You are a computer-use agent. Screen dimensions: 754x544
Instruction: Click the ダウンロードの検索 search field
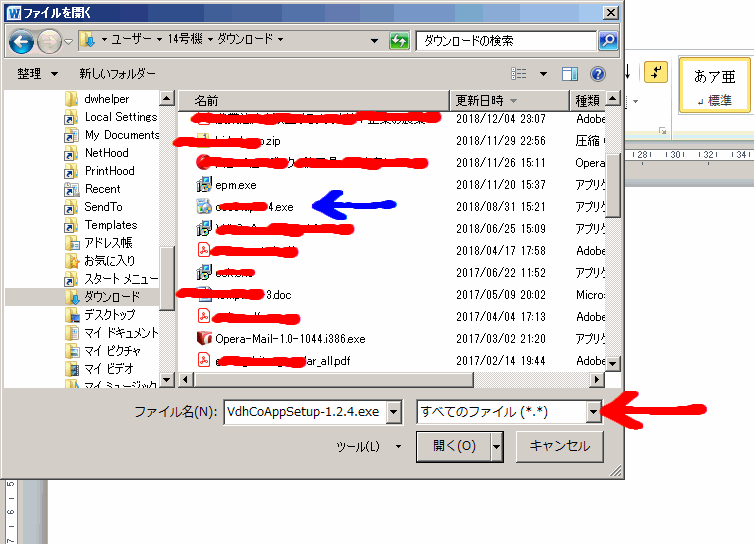[506, 41]
